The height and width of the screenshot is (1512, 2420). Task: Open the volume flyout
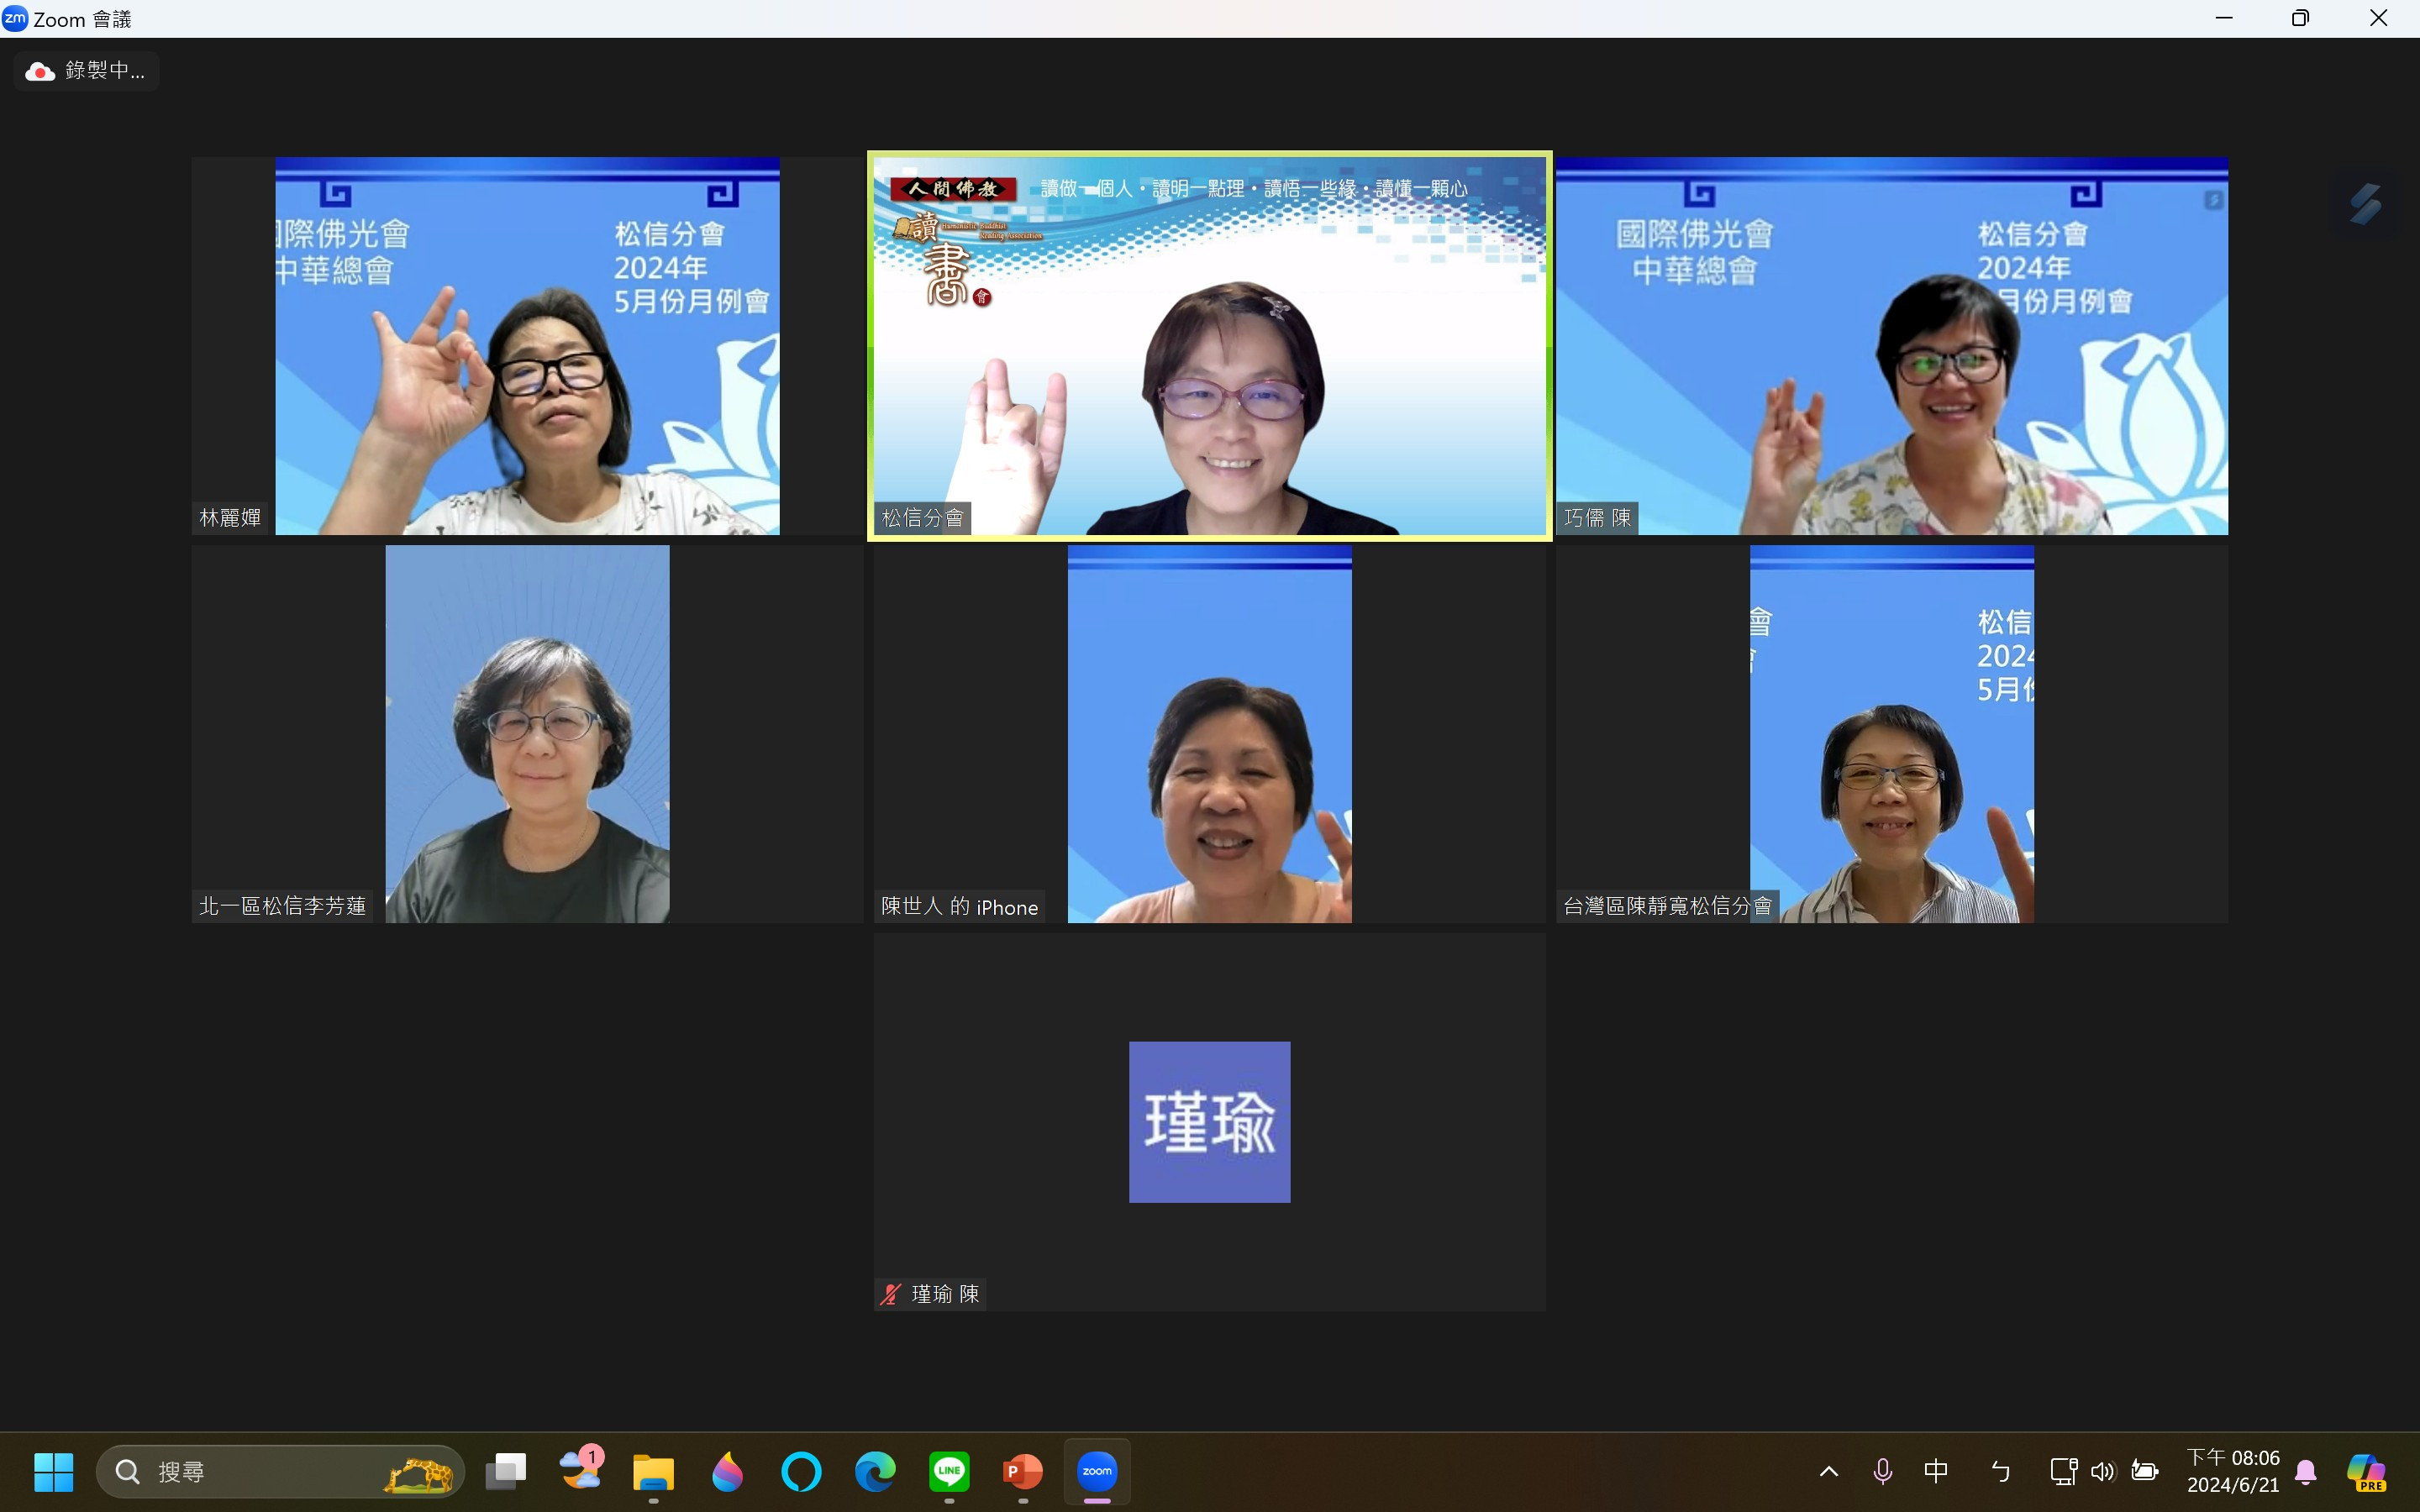(2103, 1471)
